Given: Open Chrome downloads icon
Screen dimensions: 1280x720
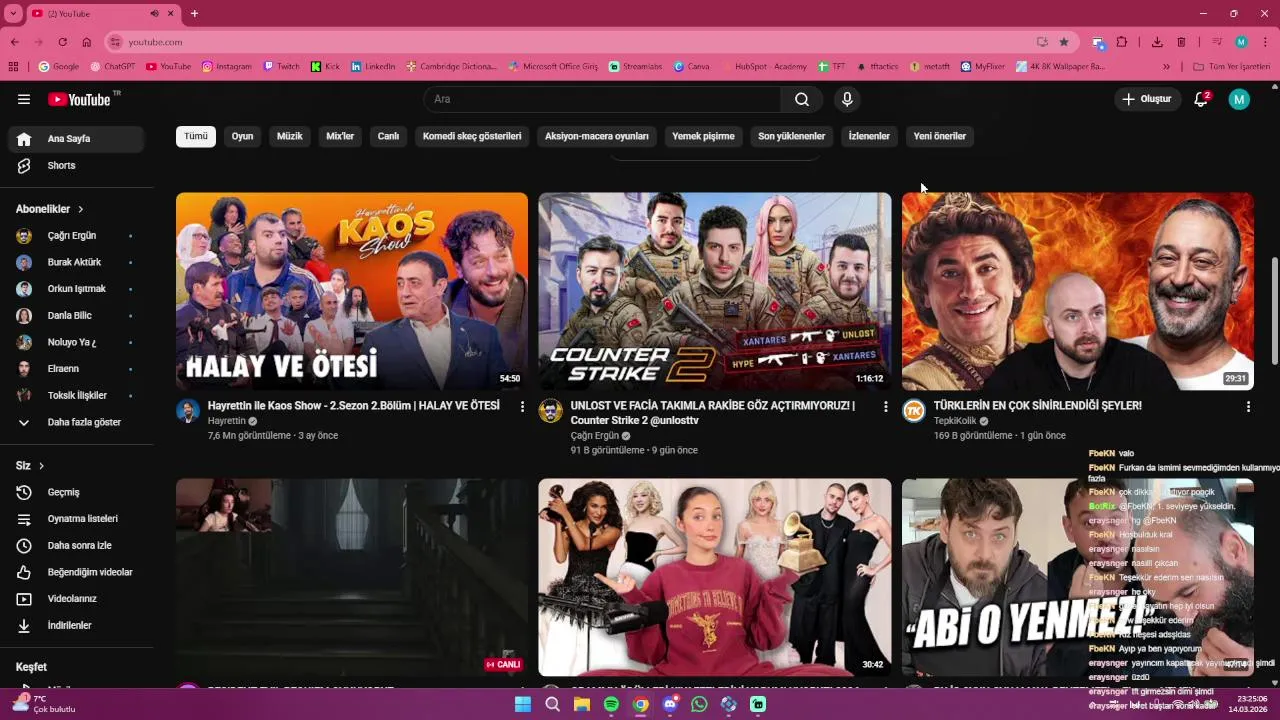Looking at the screenshot, I should click(1157, 42).
